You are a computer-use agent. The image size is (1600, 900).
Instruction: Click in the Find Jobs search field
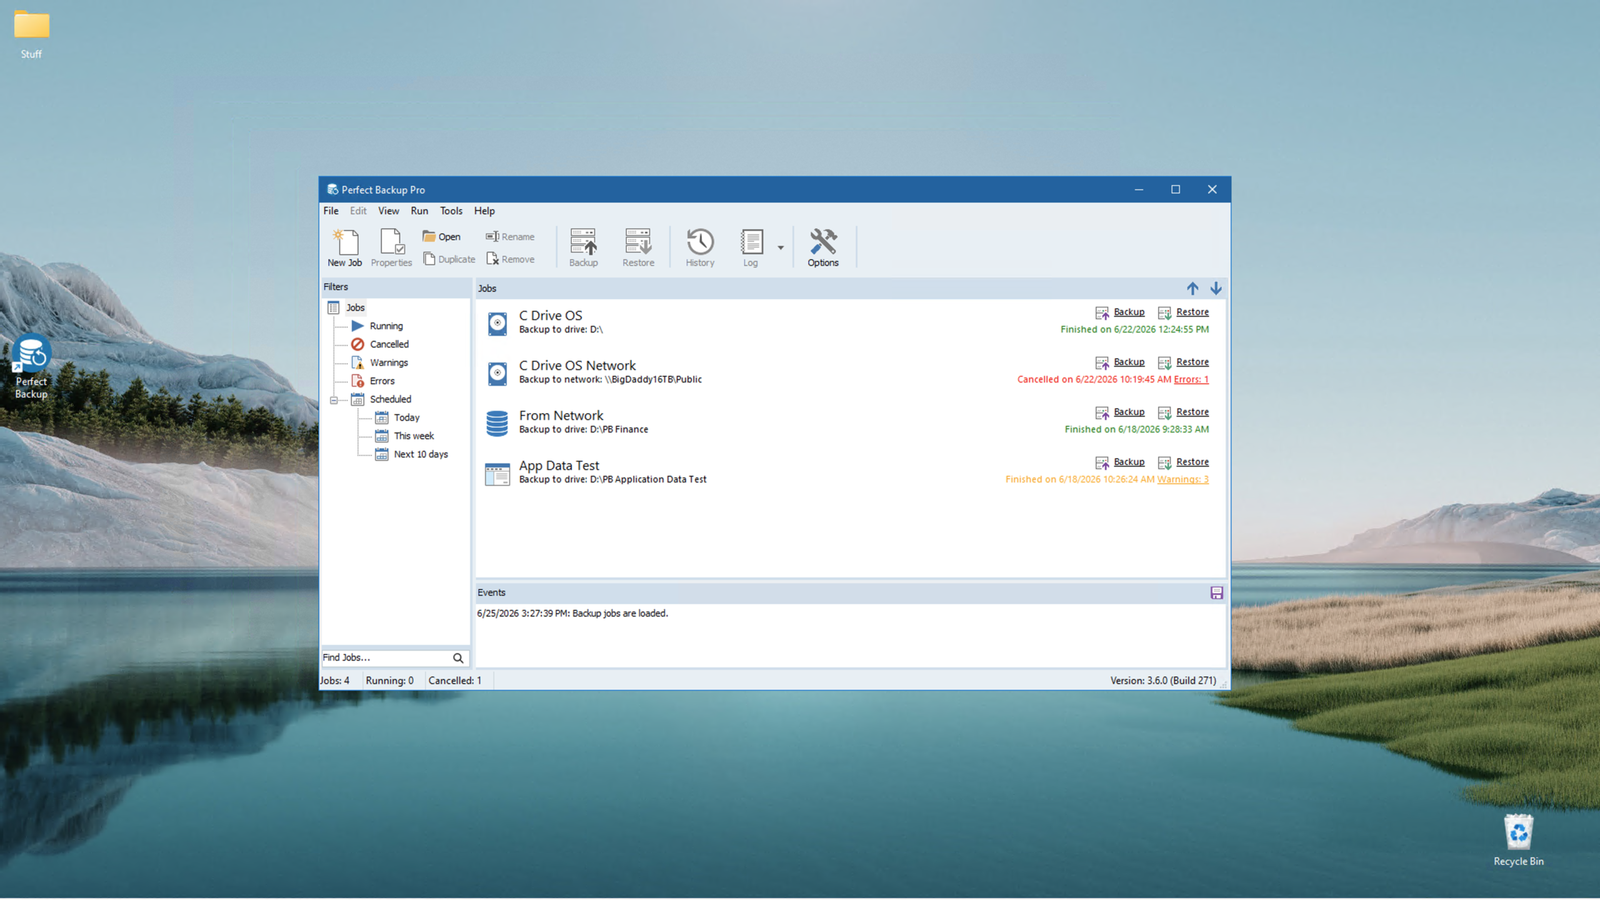click(x=385, y=658)
